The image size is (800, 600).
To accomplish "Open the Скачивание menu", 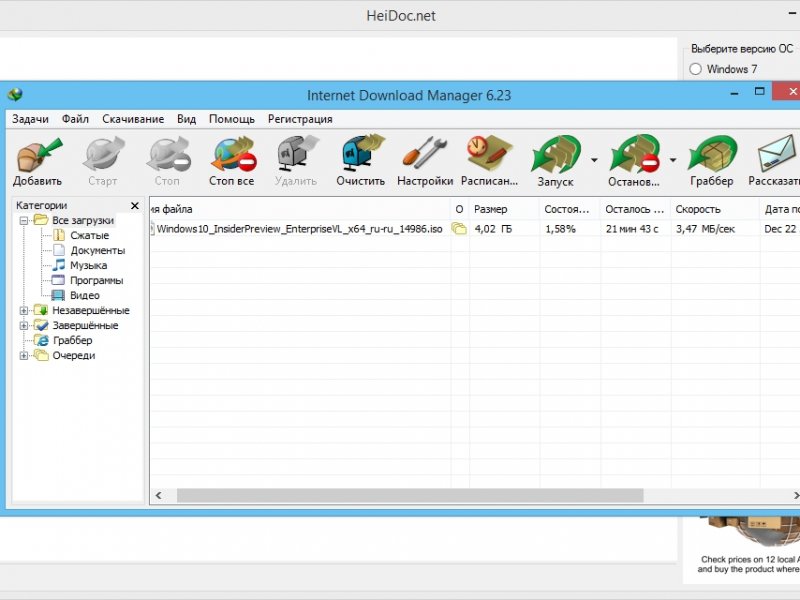I will pos(133,119).
